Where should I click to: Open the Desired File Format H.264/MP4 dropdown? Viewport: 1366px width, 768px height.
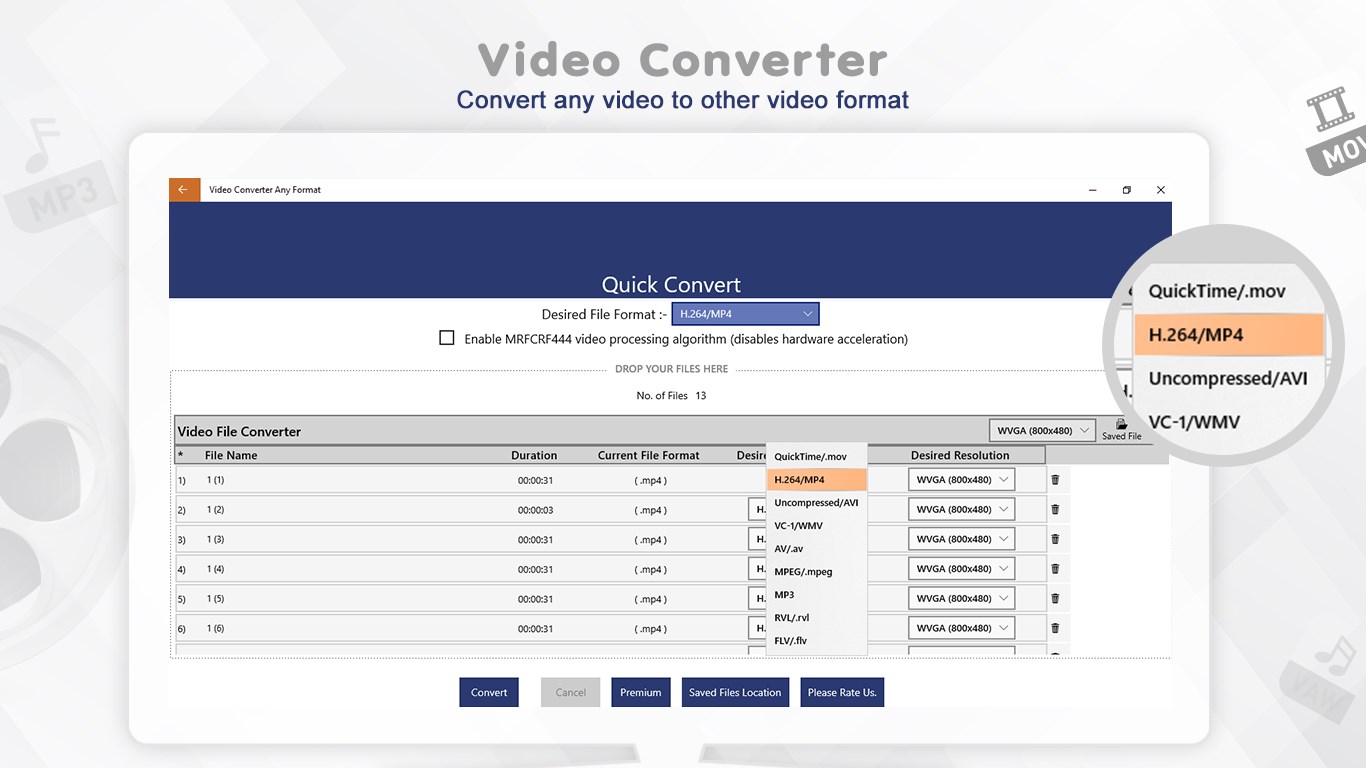745,314
